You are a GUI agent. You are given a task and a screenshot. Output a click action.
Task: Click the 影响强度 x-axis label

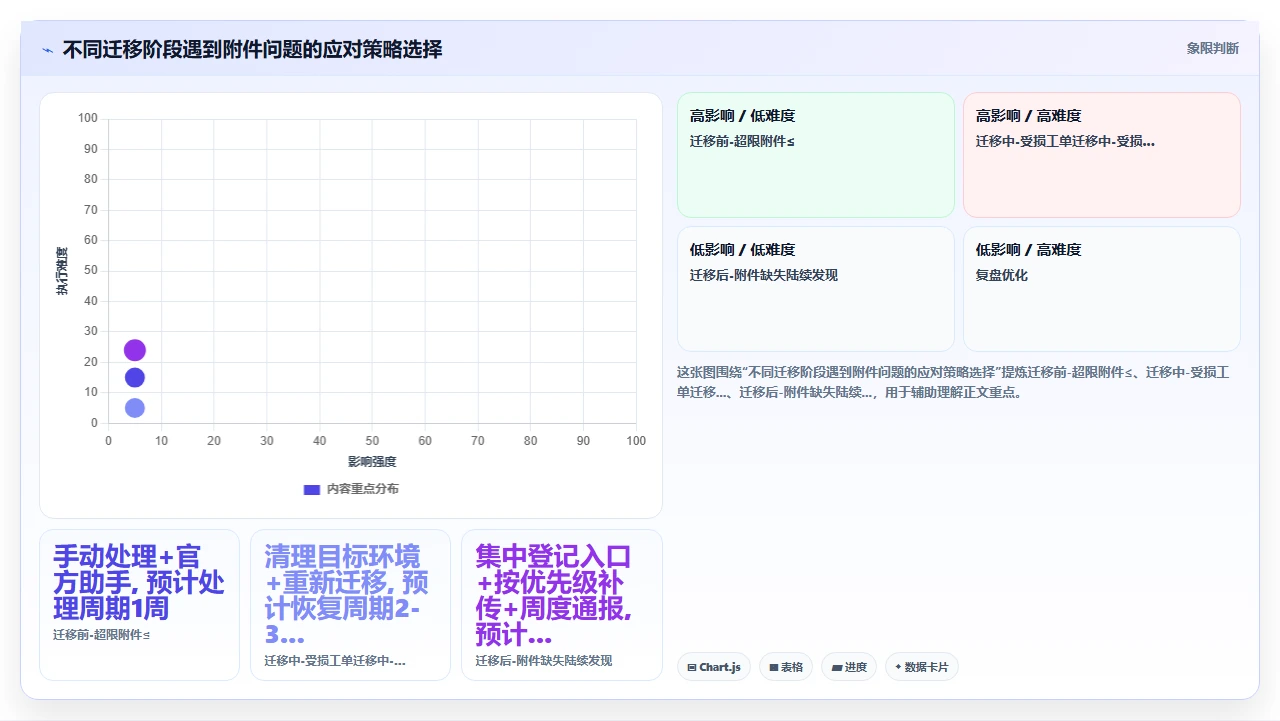(x=372, y=461)
